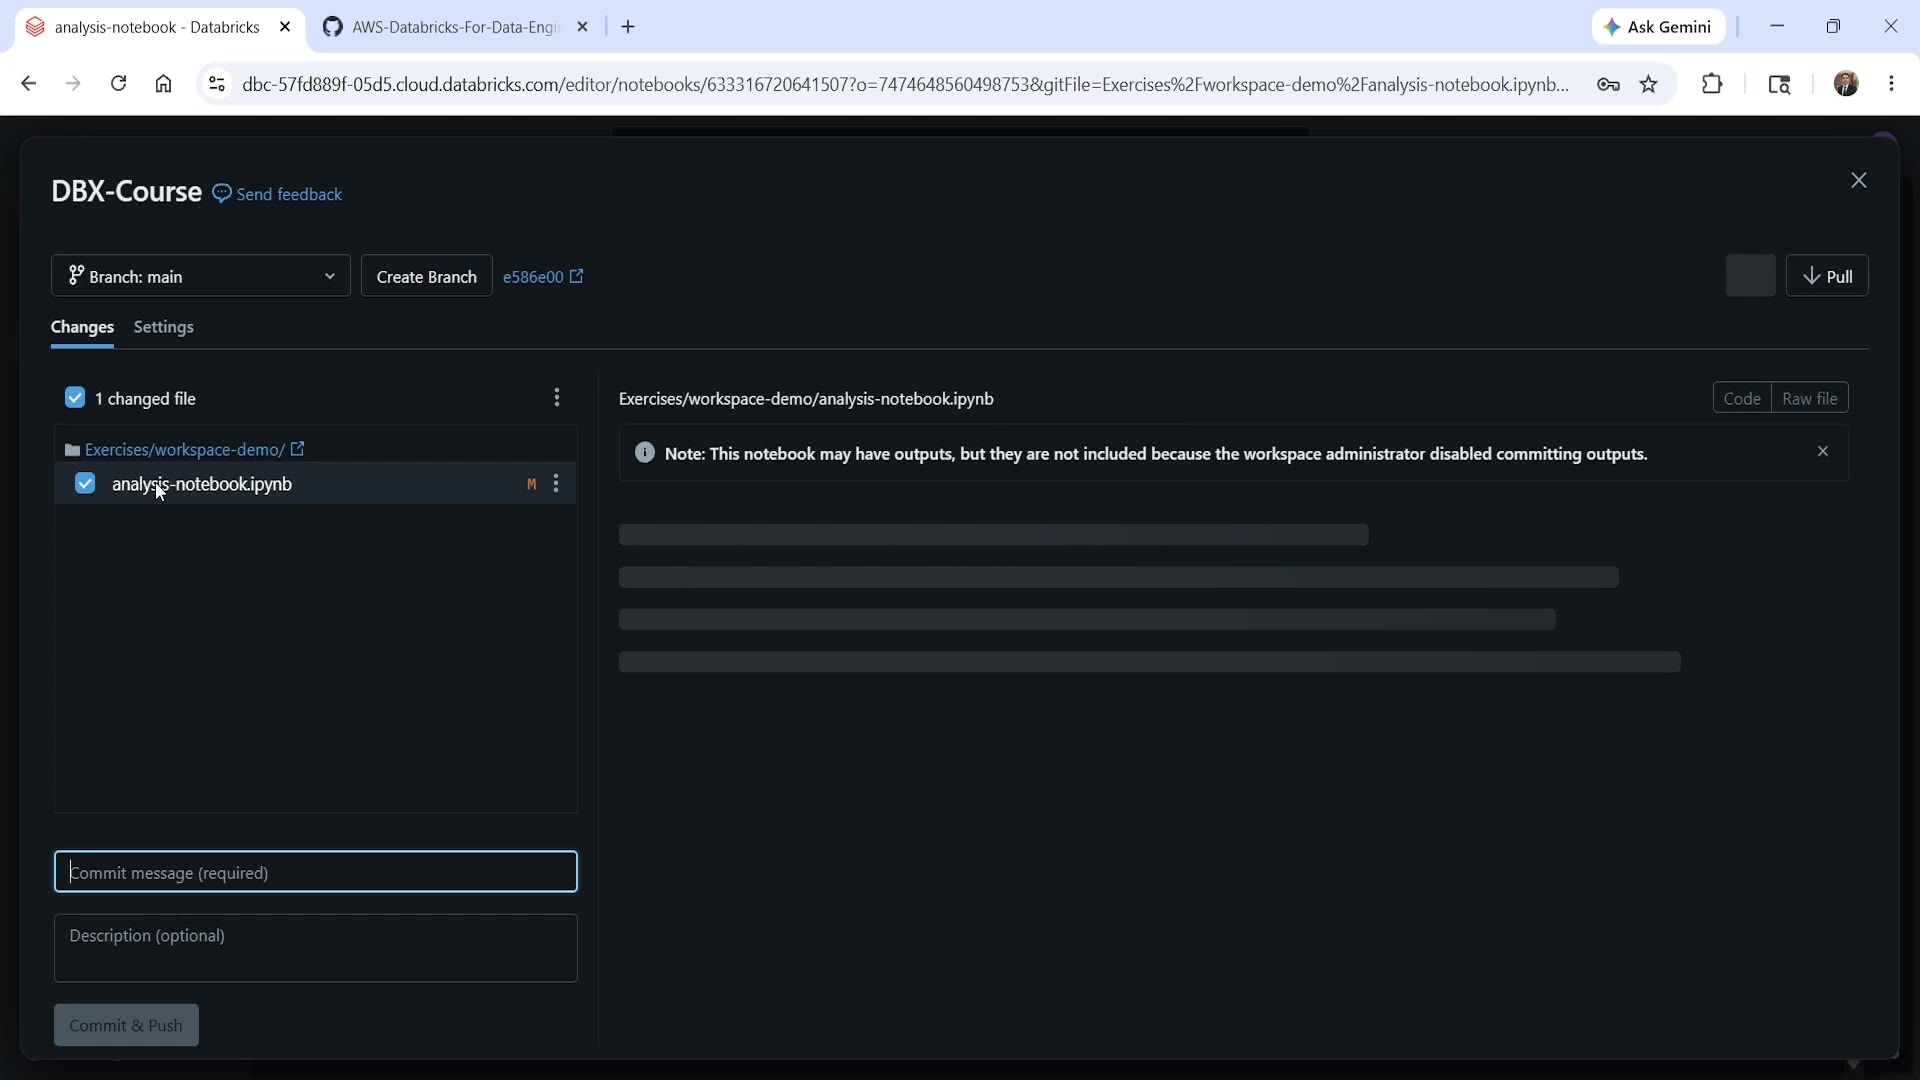Uncheck analysis-notebook.ipynb checkbox
The image size is (1920, 1080).
(x=85, y=484)
